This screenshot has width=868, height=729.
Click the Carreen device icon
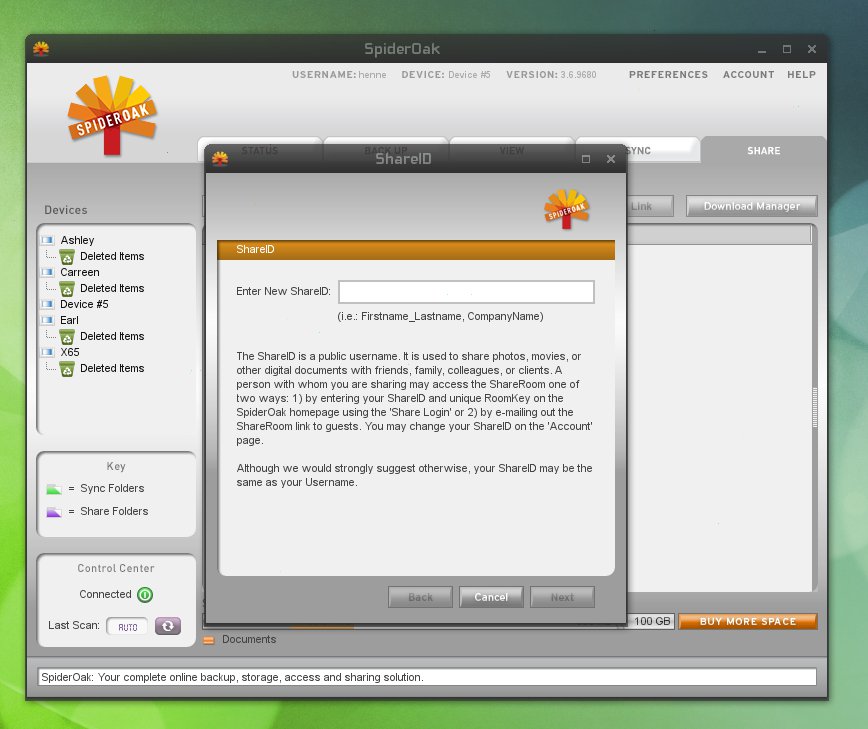[x=48, y=272]
